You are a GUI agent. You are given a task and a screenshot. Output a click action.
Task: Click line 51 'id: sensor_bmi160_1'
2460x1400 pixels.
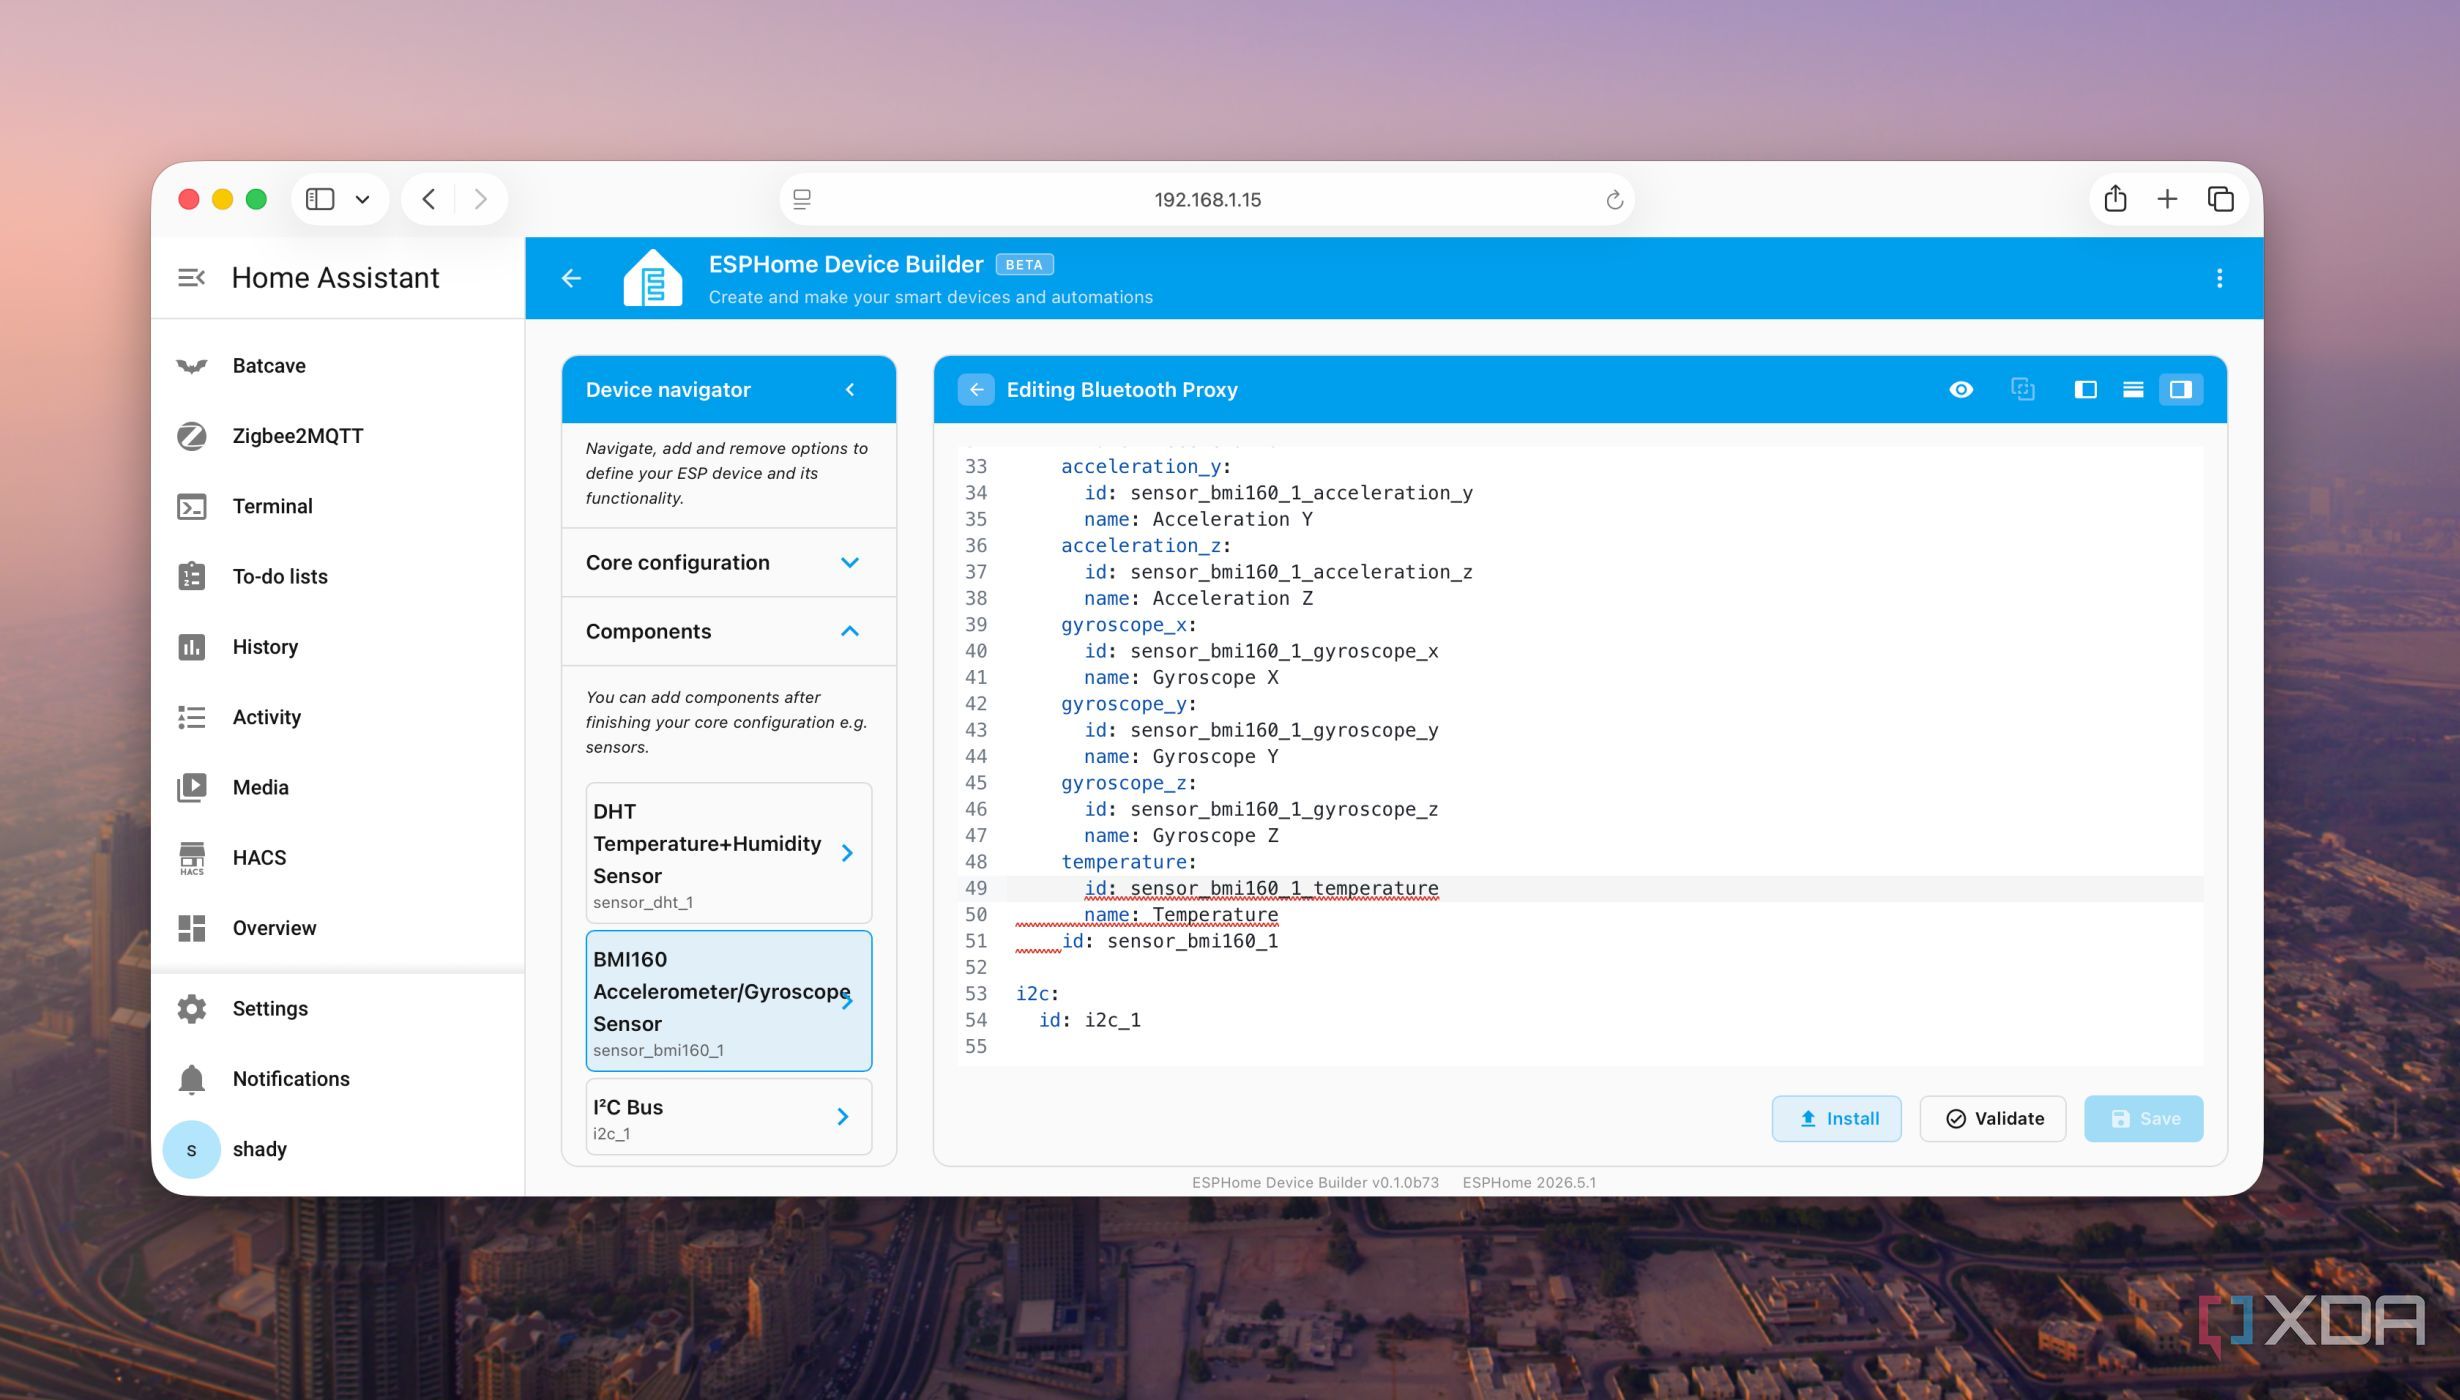1170,941
